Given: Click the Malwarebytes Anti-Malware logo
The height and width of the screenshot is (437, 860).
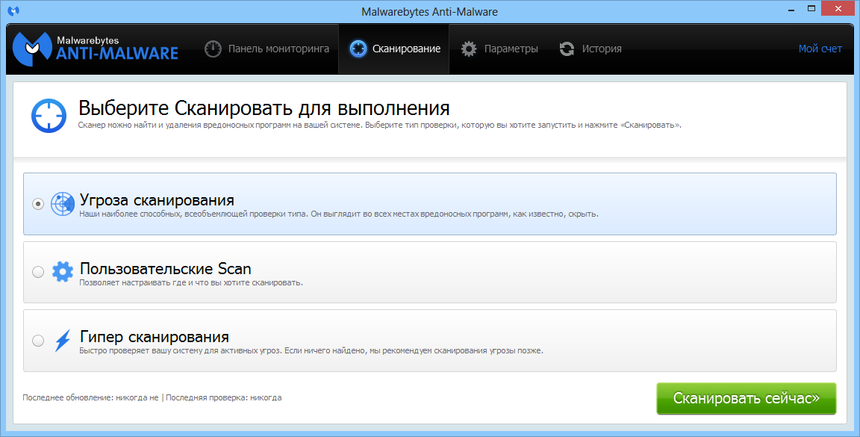Looking at the screenshot, I should coord(95,49).
